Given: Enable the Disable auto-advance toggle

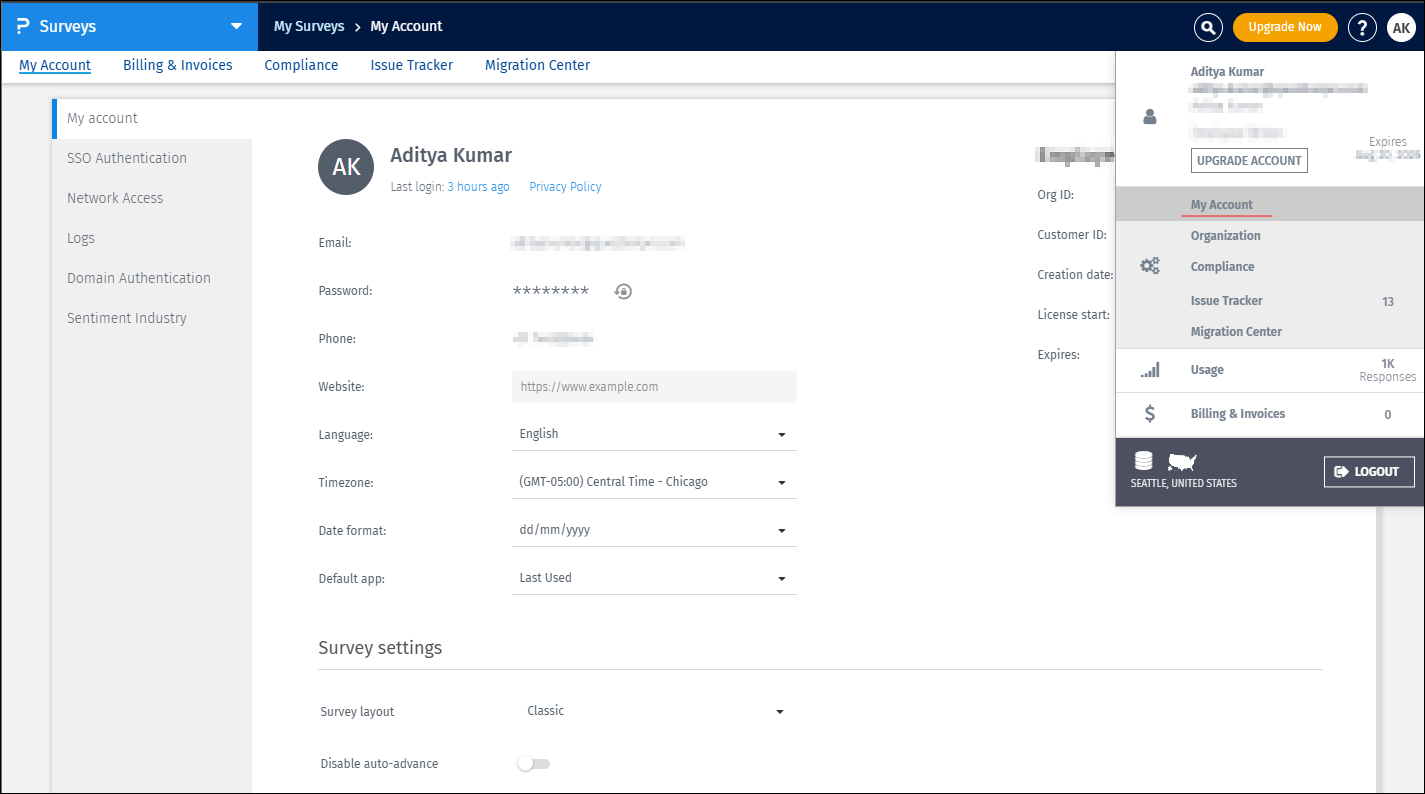Looking at the screenshot, I should click(x=533, y=763).
